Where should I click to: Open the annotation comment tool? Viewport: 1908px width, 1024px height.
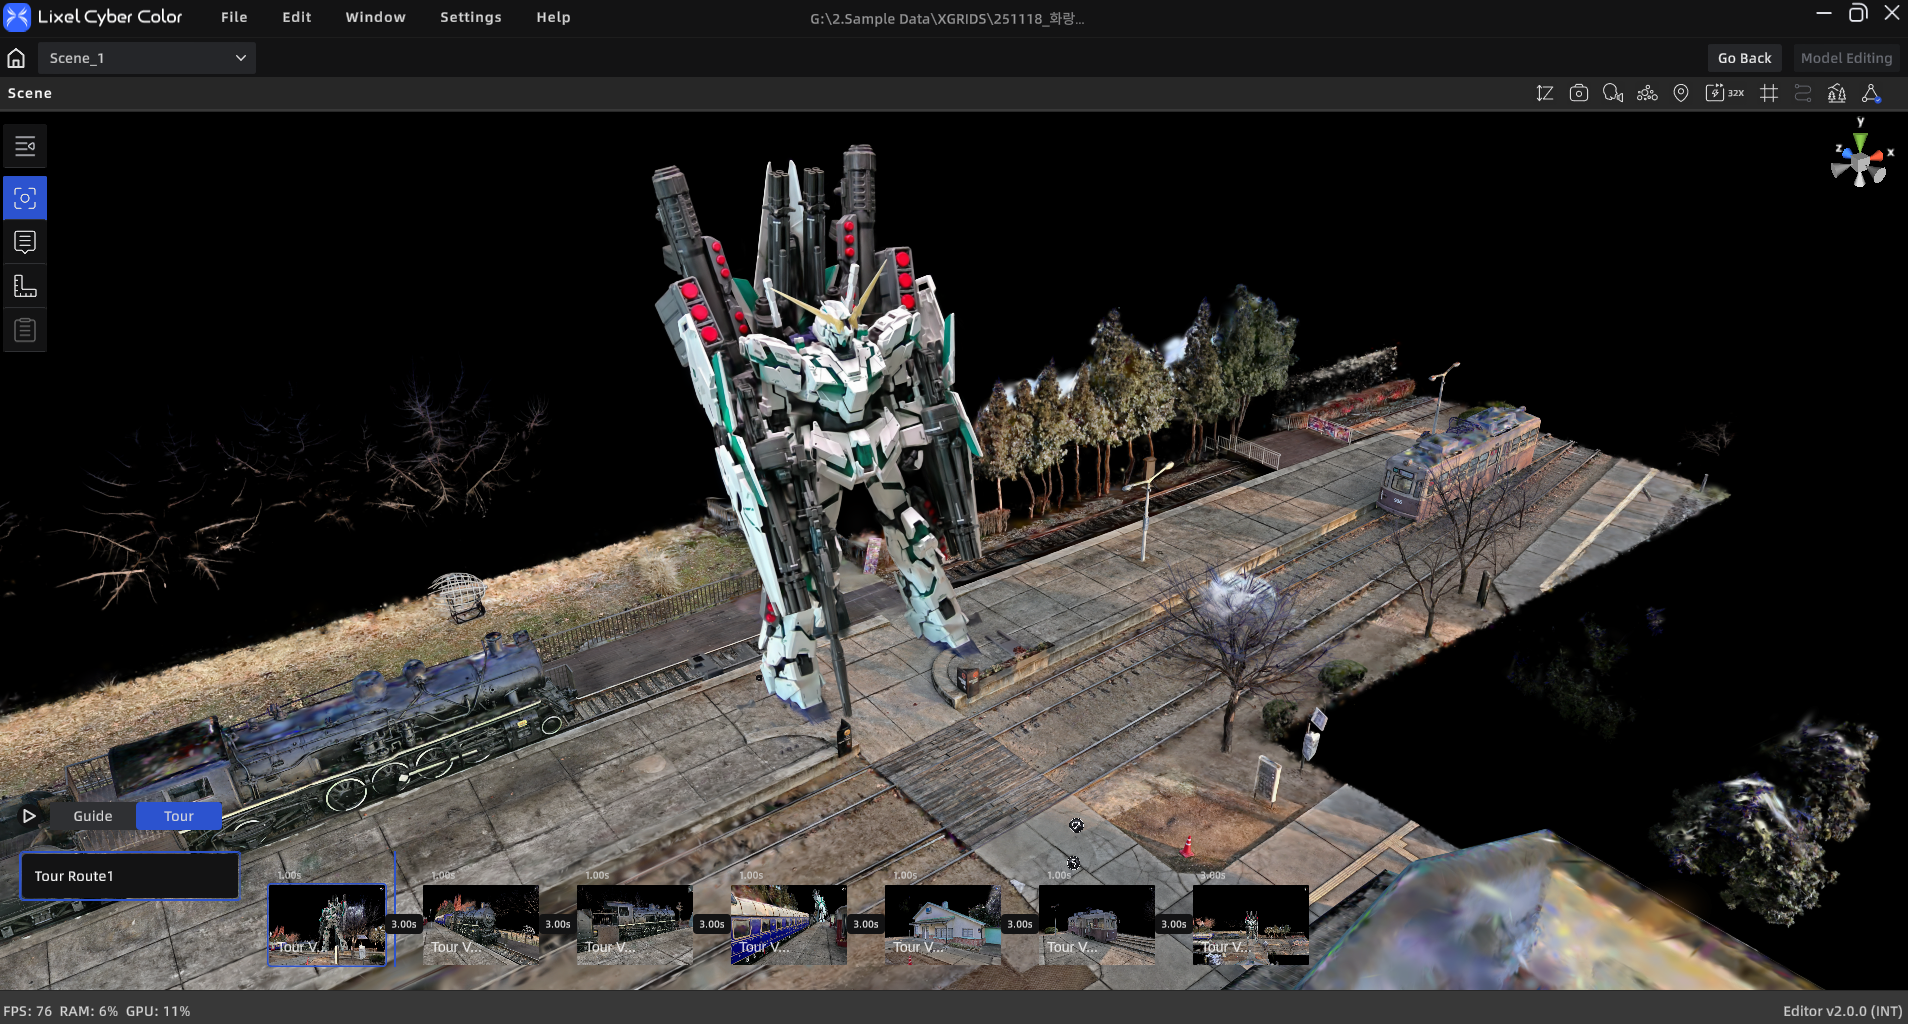tap(25, 242)
